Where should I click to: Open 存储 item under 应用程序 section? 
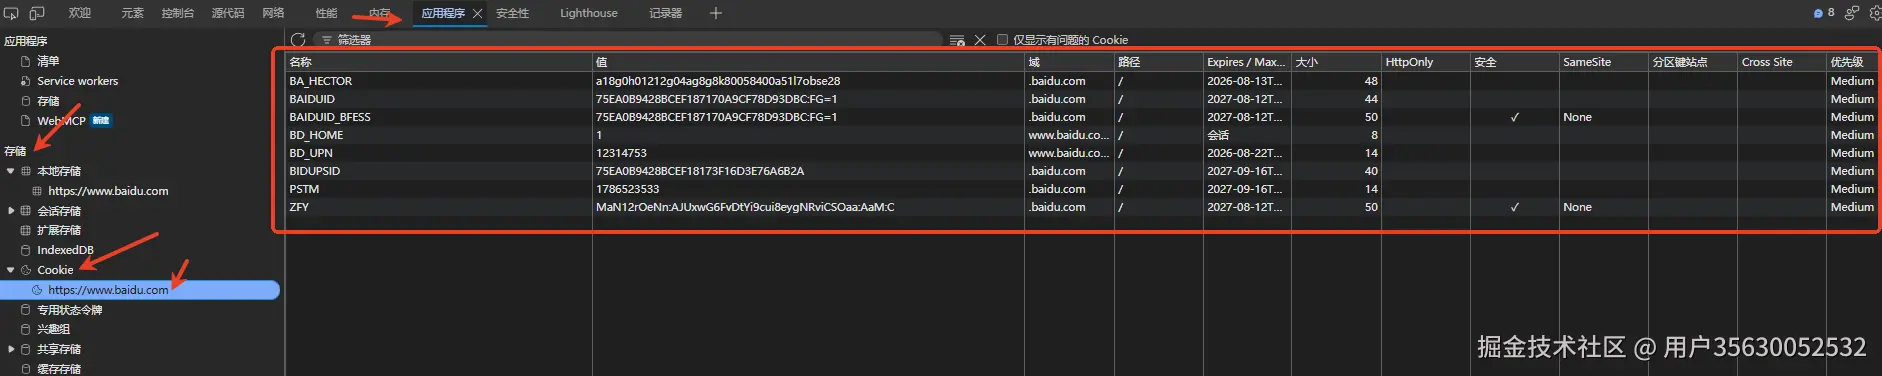click(x=48, y=101)
